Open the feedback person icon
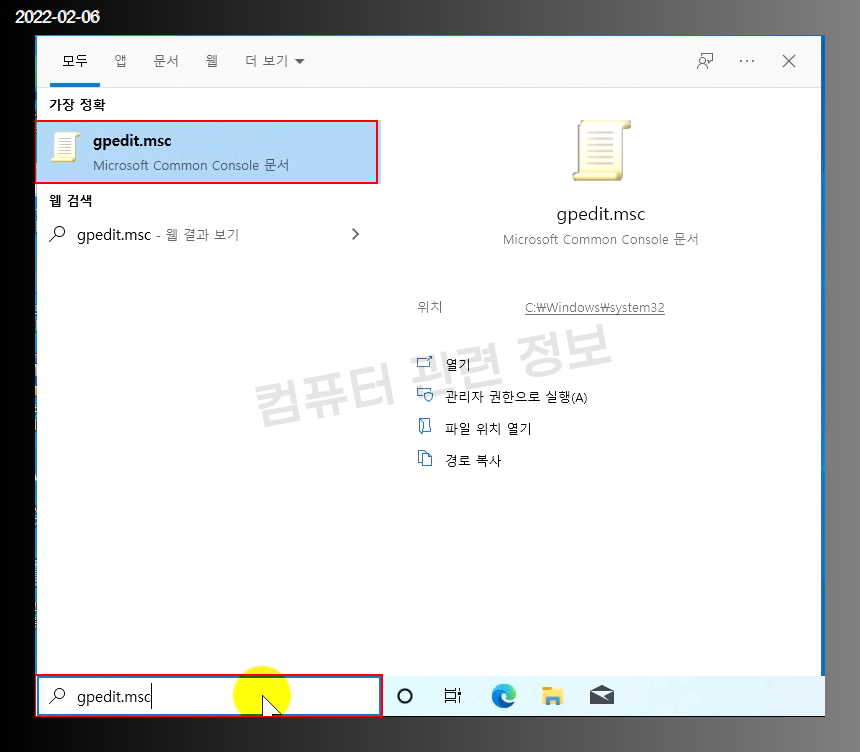This screenshot has width=860, height=752. coord(705,61)
